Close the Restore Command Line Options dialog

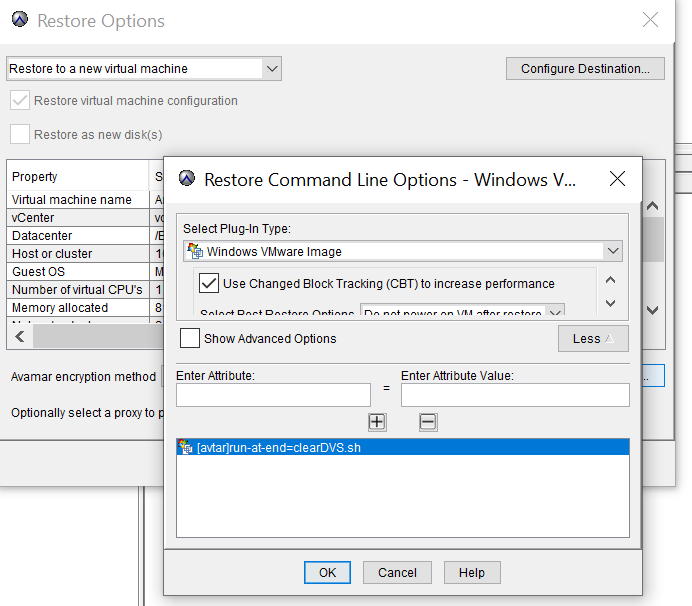click(x=617, y=179)
